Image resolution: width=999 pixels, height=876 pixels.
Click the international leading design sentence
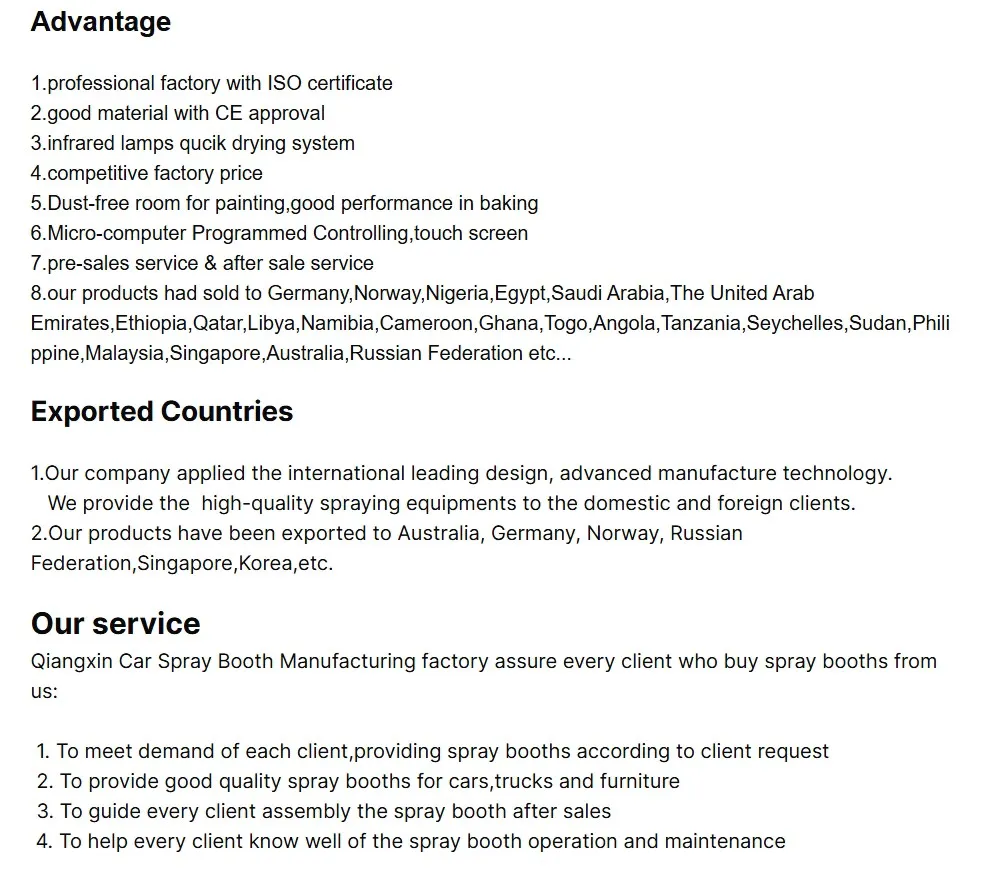coord(462,473)
